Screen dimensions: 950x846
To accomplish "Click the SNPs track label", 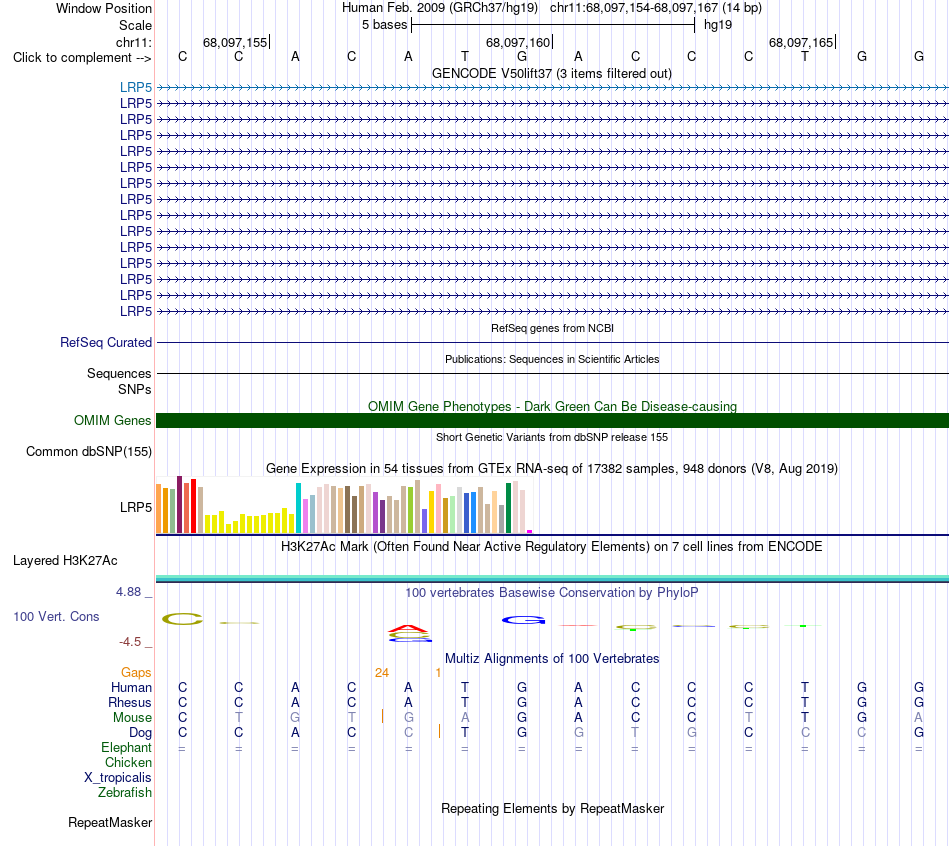I will [135, 389].
